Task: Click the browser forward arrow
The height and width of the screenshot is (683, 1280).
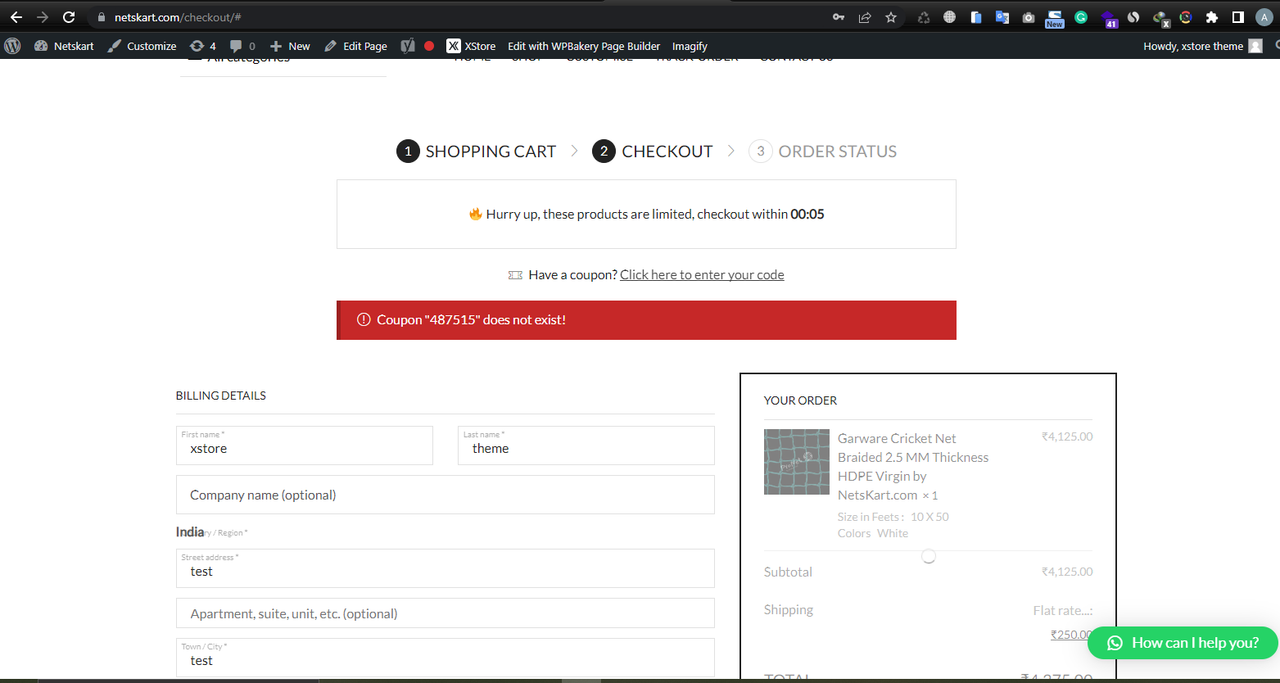Action: click(42, 17)
